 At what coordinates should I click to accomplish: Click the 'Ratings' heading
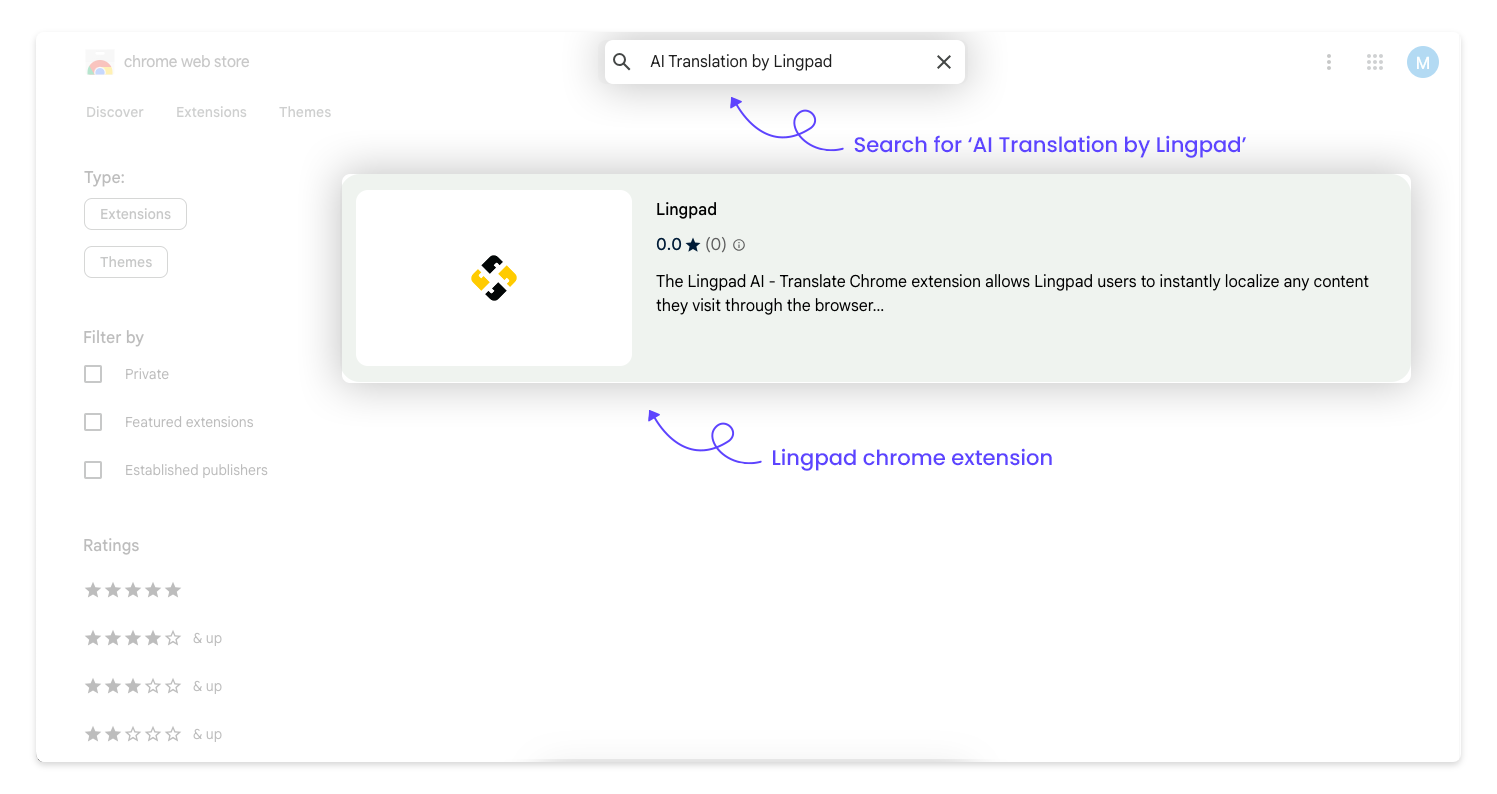[111, 546]
